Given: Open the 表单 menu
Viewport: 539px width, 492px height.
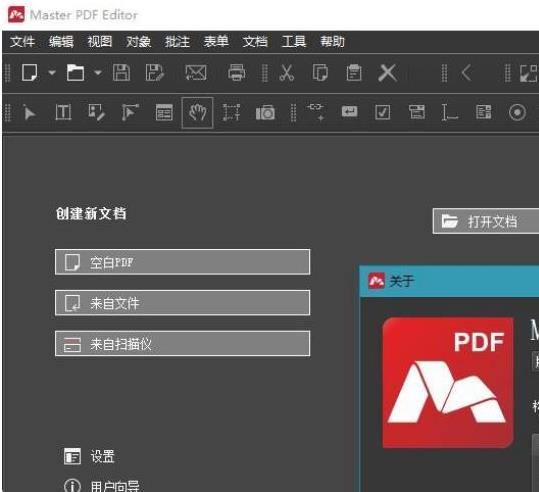Looking at the screenshot, I should [216, 42].
